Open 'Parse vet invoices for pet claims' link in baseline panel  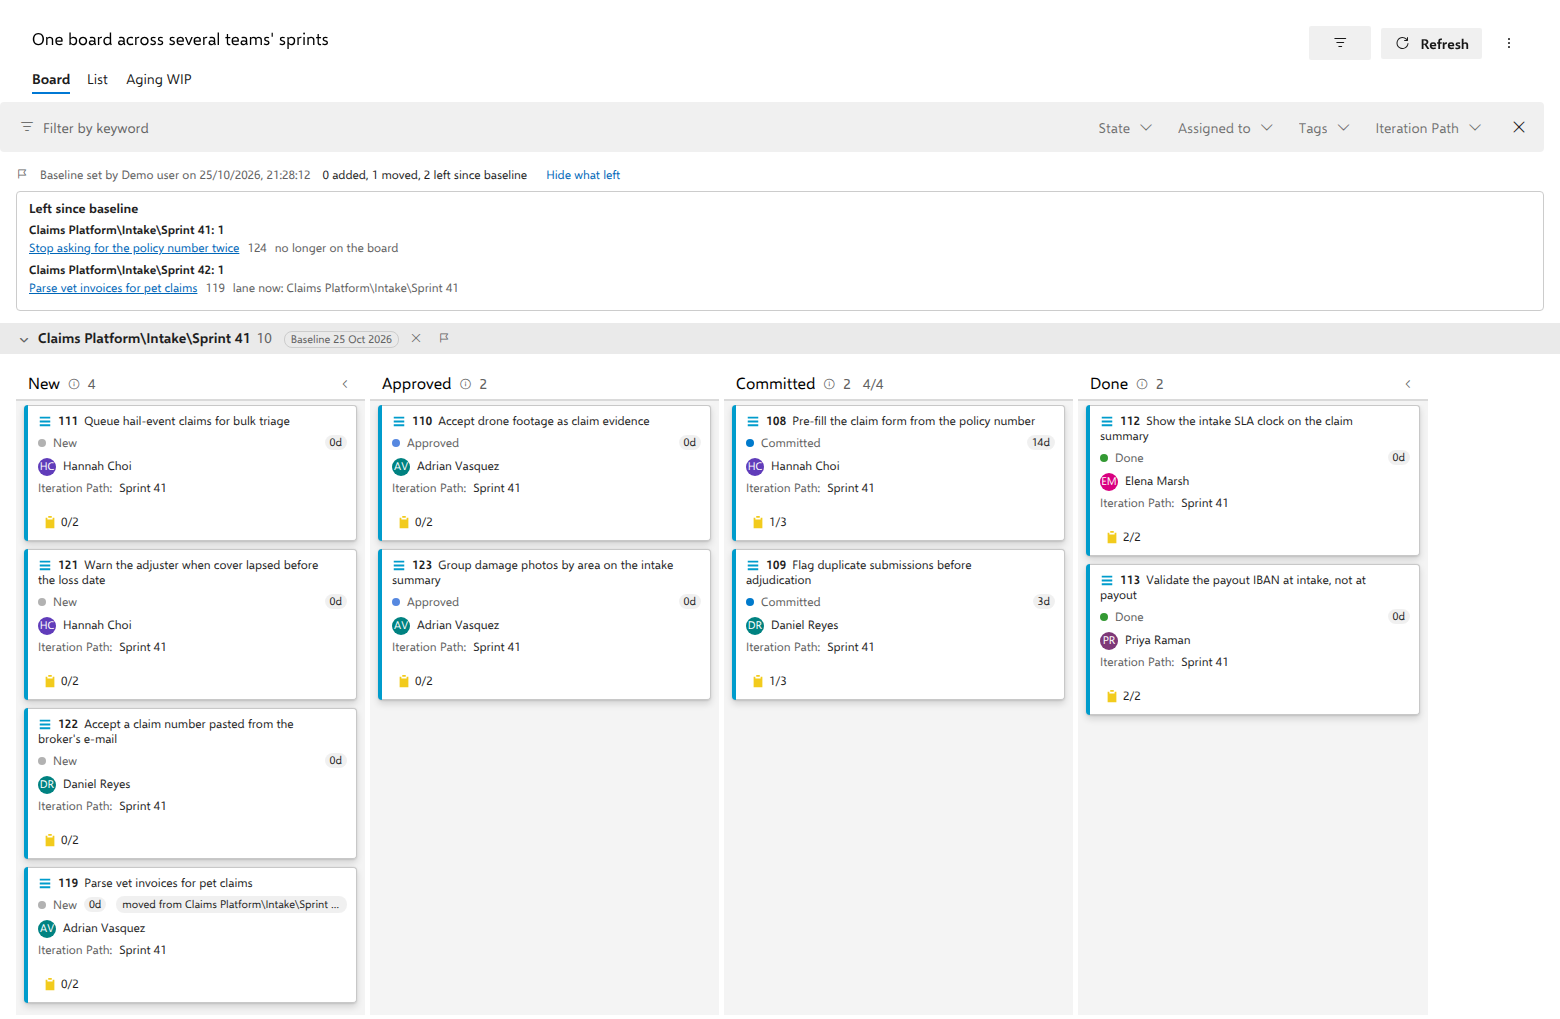click(113, 288)
